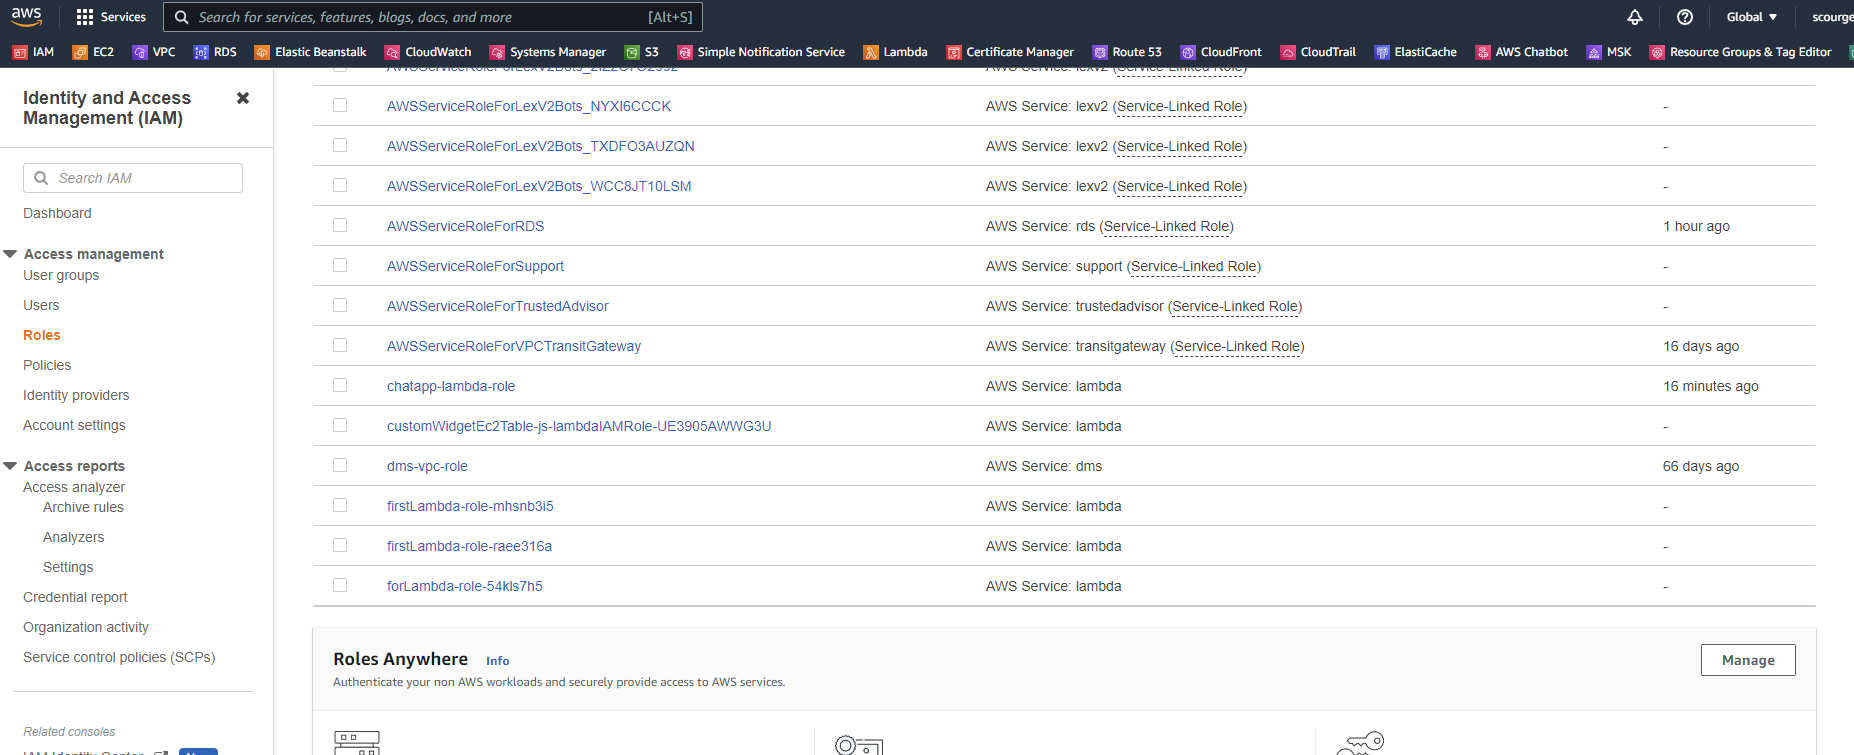Click the Search IAM input field
This screenshot has width=1854, height=755.
point(133,178)
